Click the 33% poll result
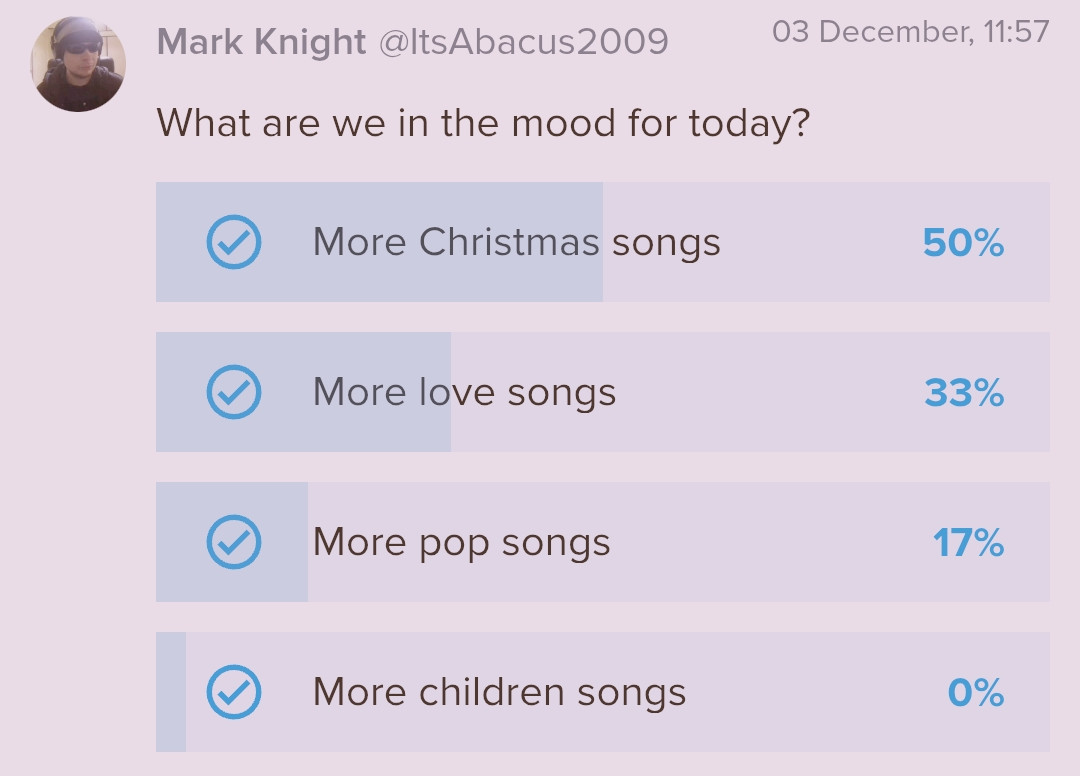The width and height of the screenshot is (1080, 776). 964,393
